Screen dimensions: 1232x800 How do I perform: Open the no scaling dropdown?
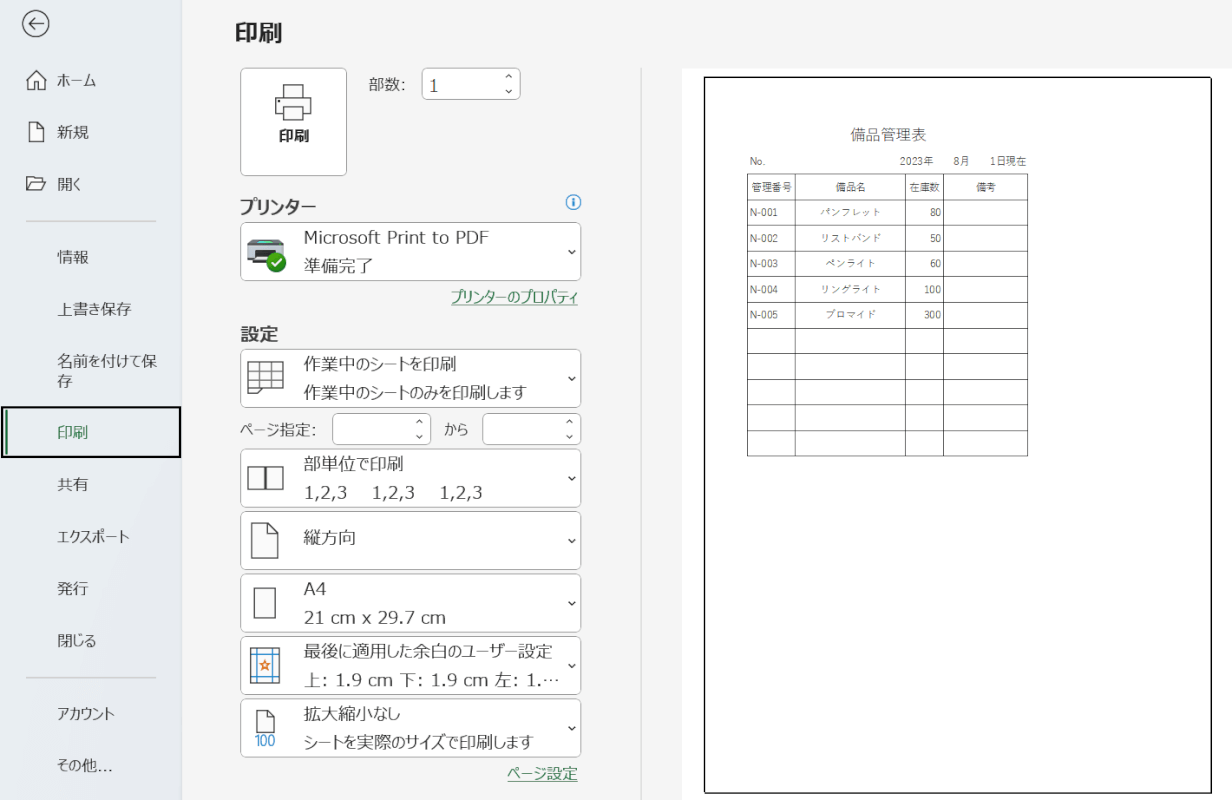tap(571, 728)
